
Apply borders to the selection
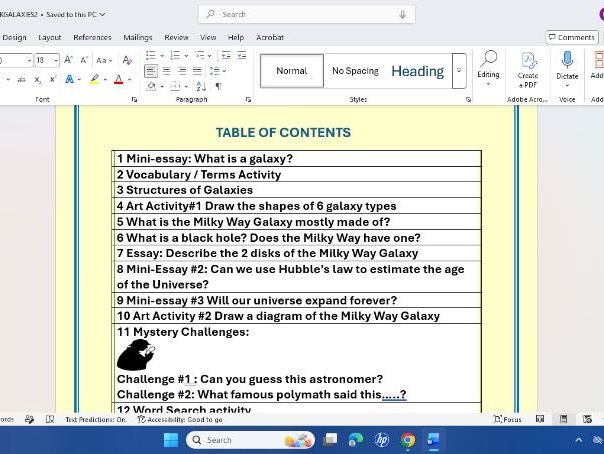tap(175, 86)
